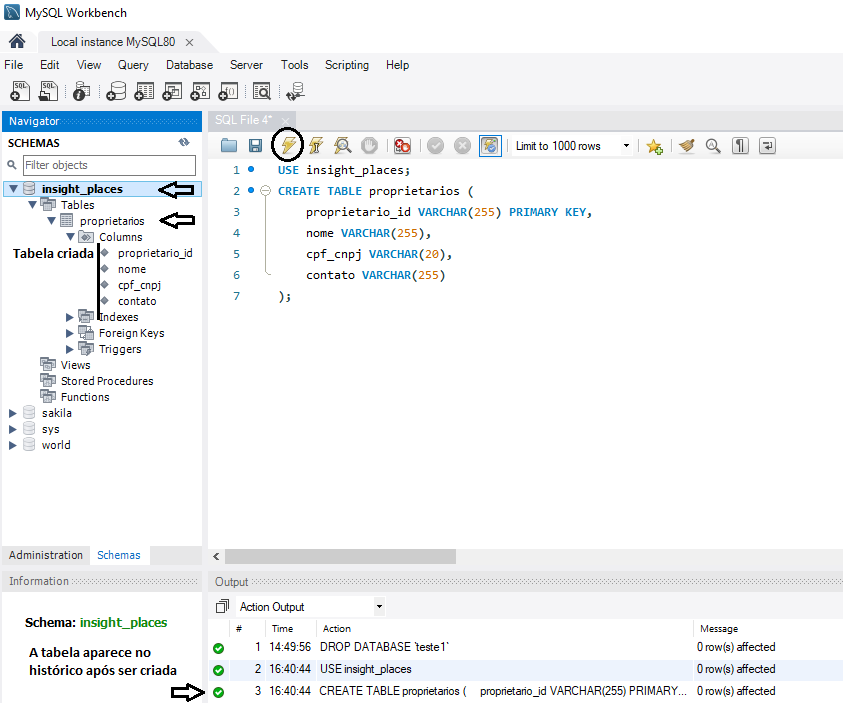Open the Scripting menu

point(347,65)
